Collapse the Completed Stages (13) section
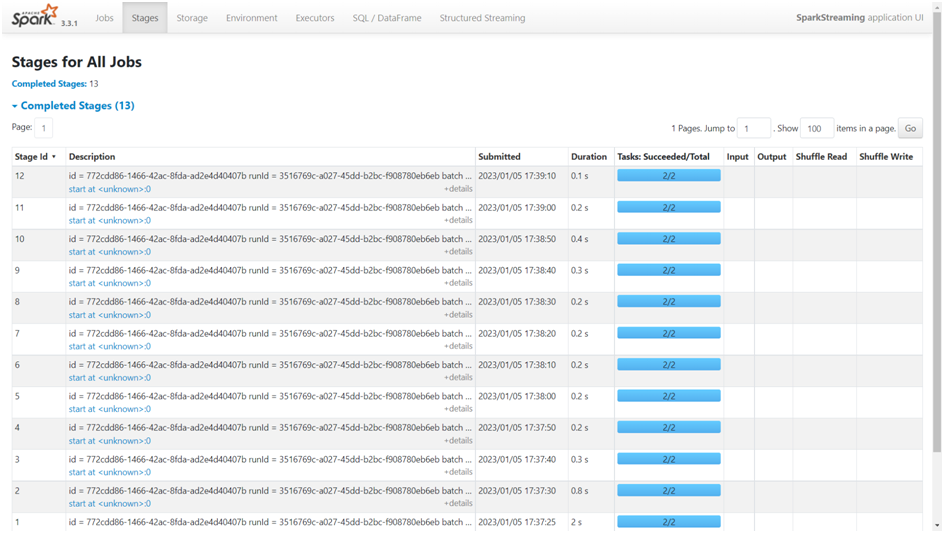Viewport: 944px width, 533px height. (x=73, y=105)
